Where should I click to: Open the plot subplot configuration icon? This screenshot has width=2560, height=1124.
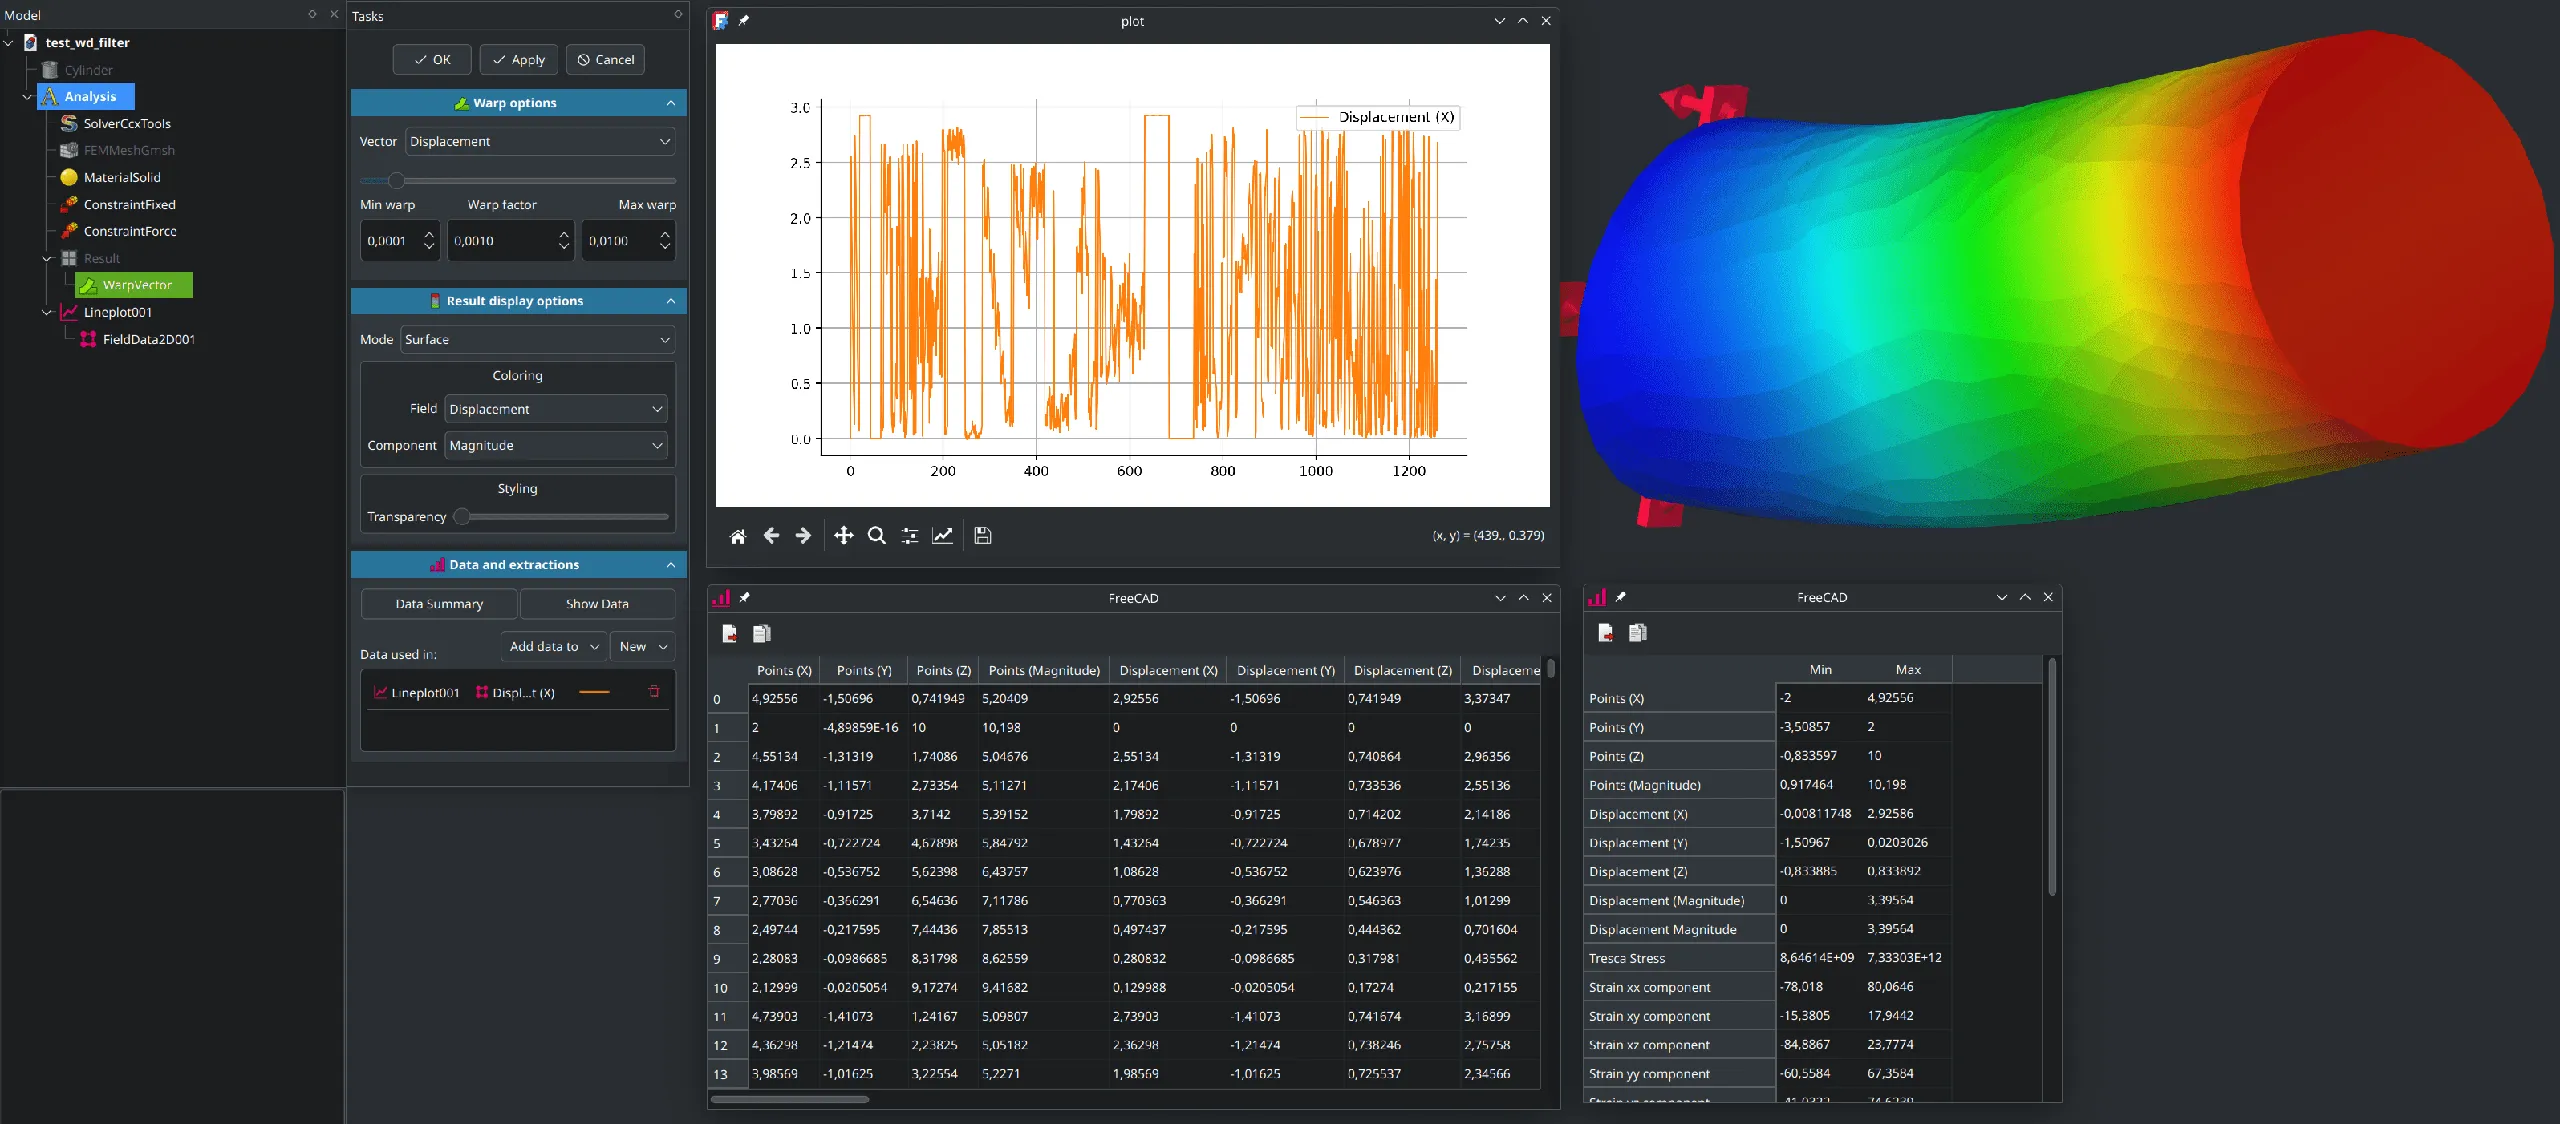tap(910, 536)
